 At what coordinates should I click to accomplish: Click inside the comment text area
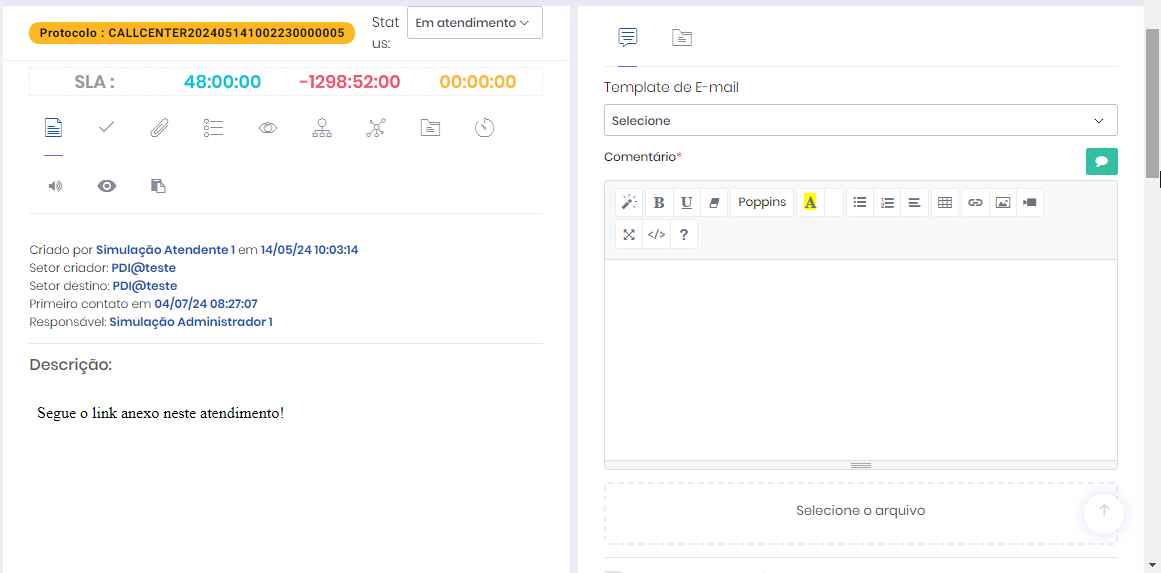860,360
